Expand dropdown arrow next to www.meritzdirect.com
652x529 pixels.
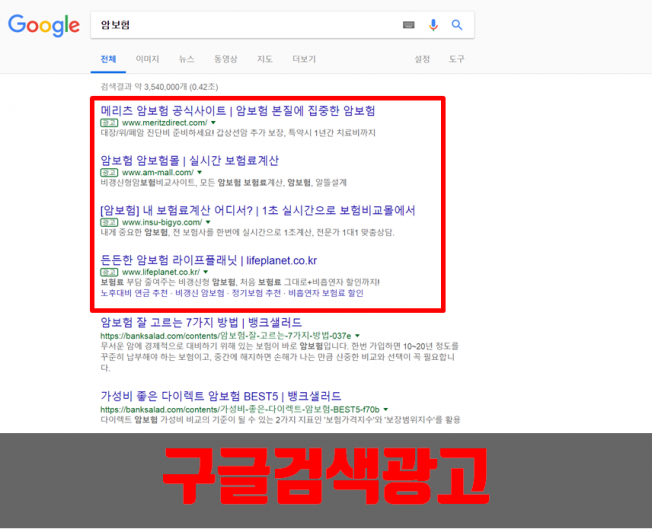213,123
